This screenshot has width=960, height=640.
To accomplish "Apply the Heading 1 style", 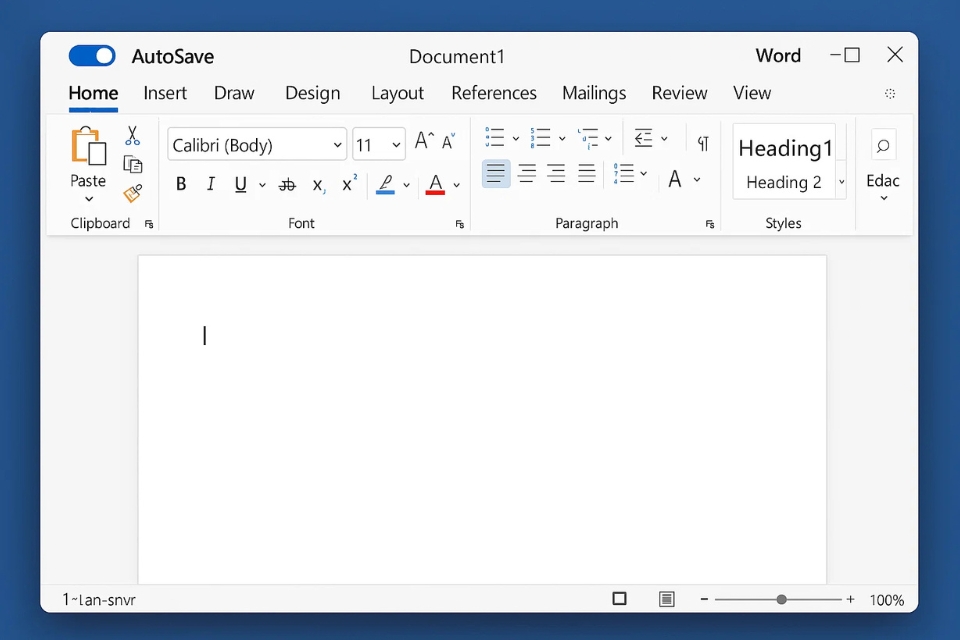I will point(786,148).
